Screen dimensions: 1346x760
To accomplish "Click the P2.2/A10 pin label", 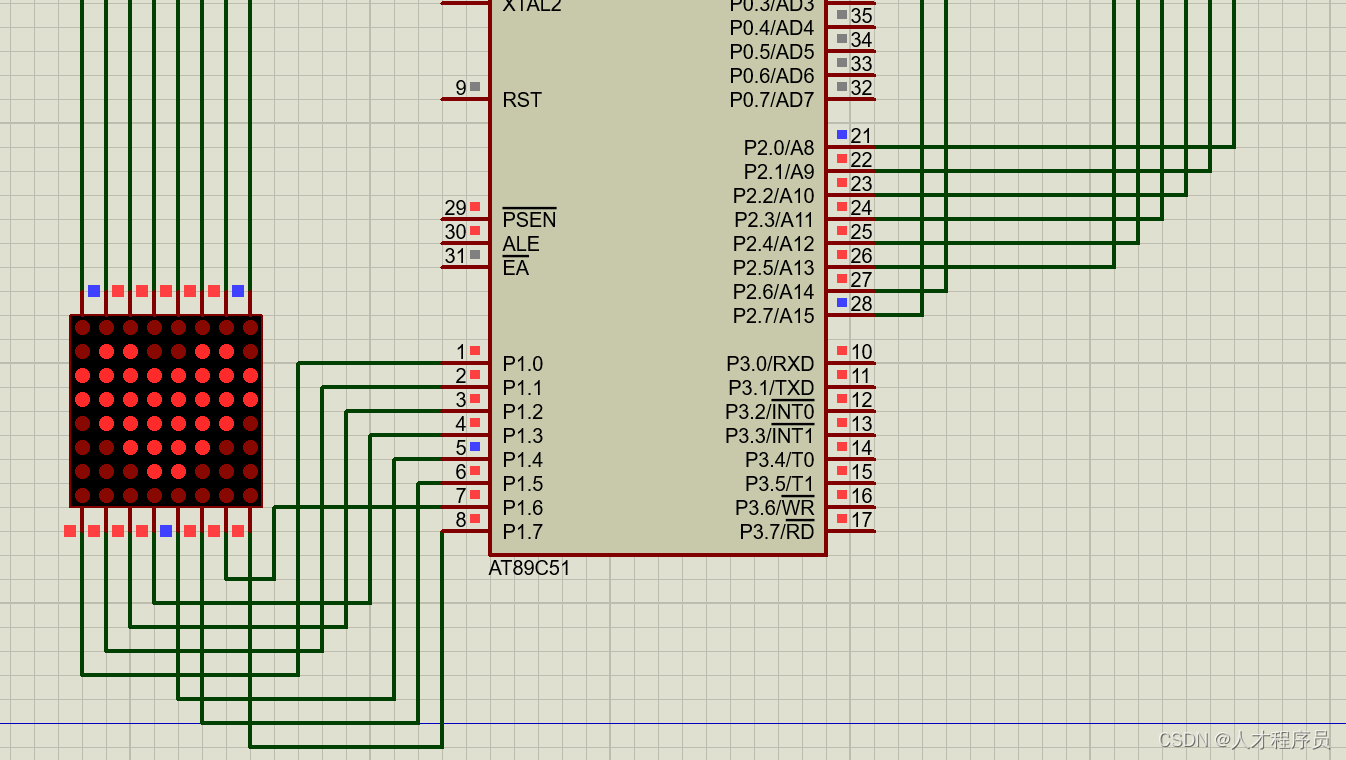I will [x=774, y=196].
